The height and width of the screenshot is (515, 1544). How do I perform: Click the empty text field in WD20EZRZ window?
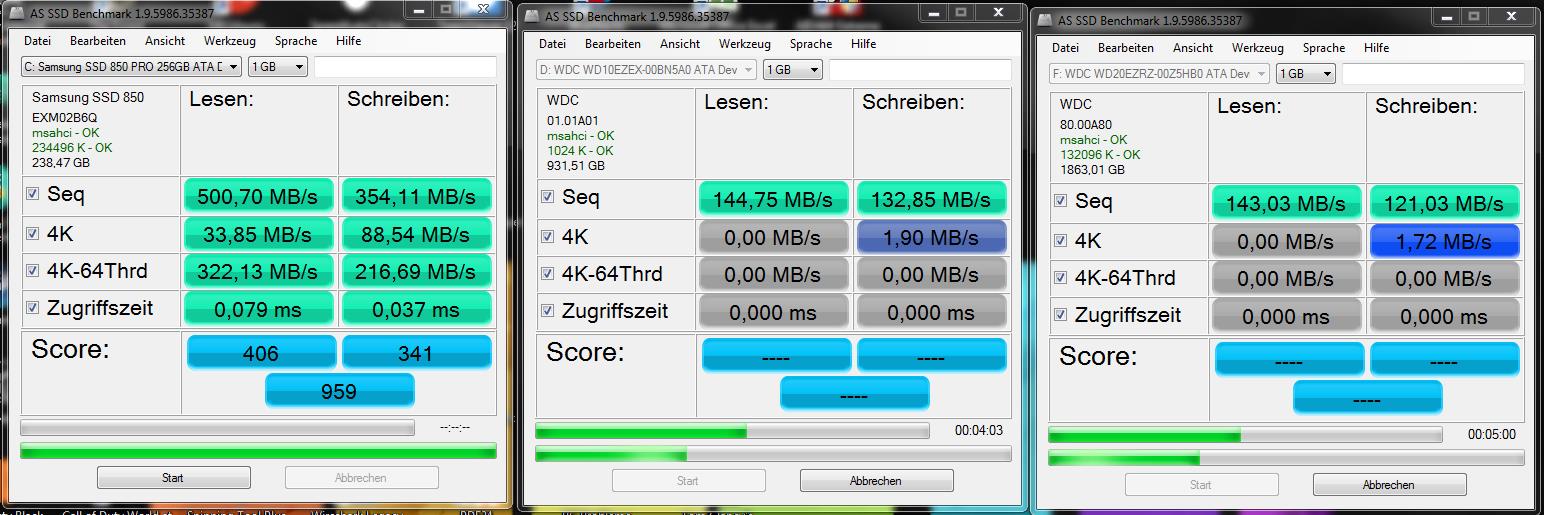(1433, 74)
